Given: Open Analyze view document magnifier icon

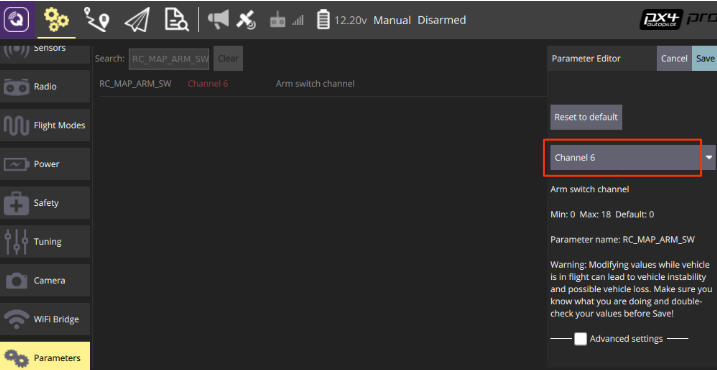Looking at the screenshot, I should [177, 20].
